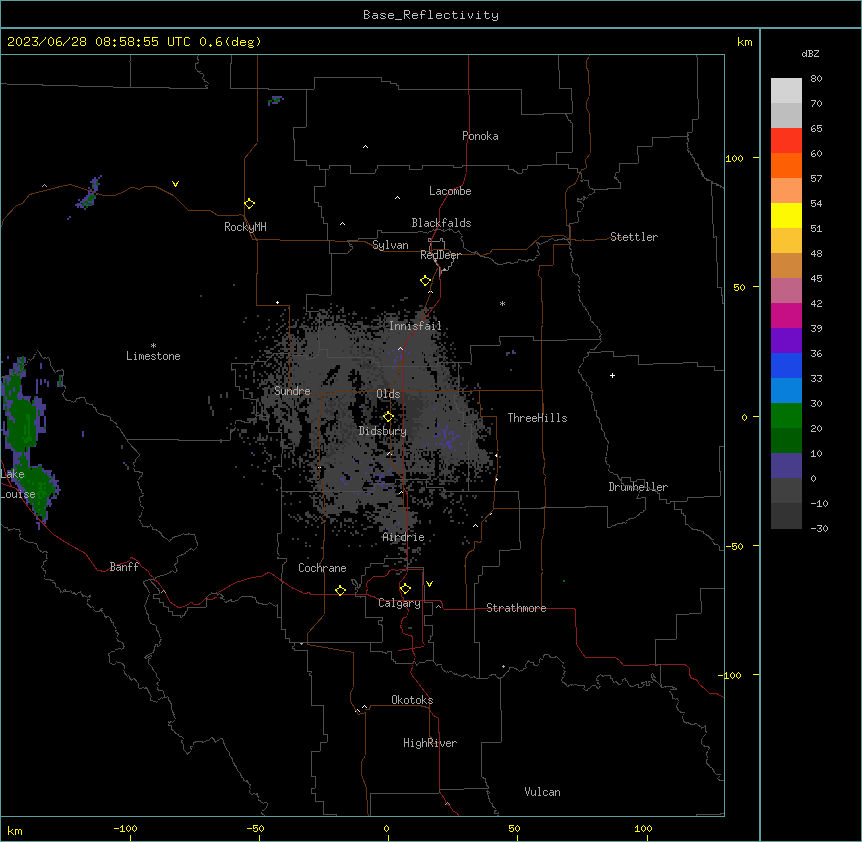Click the purple 36-39 dBZ legend swatch
This screenshot has height=842, width=862.
[x=786, y=340]
